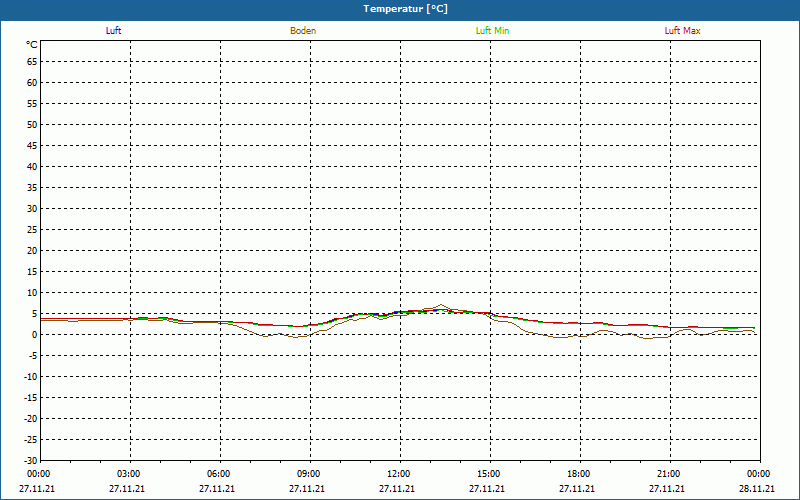Click the -5 y-axis value
This screenshot has width=800, height=500.
[33, 356]
